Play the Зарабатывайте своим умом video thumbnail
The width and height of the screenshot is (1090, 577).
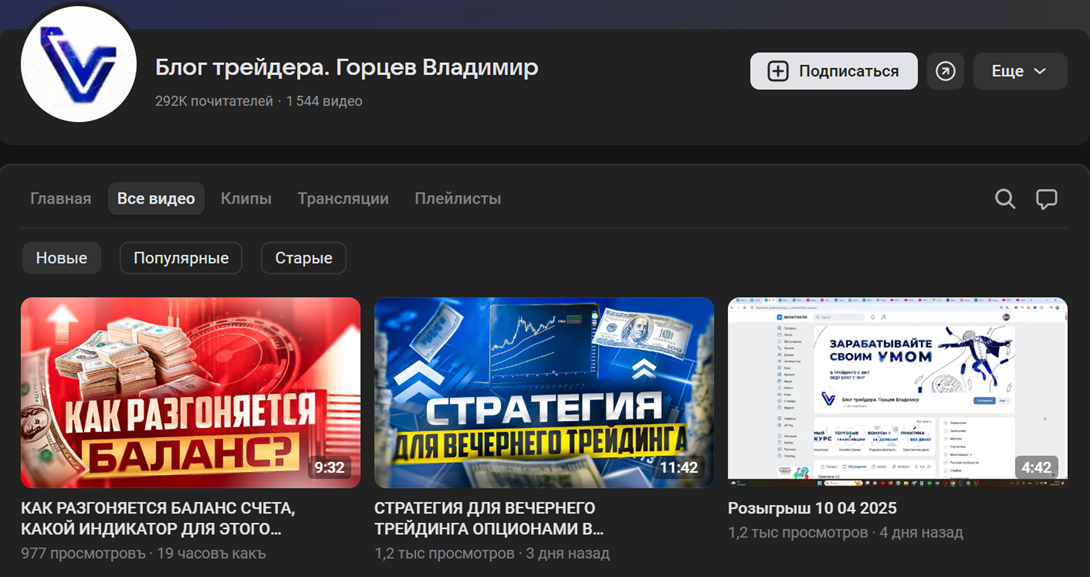point(897,392)
